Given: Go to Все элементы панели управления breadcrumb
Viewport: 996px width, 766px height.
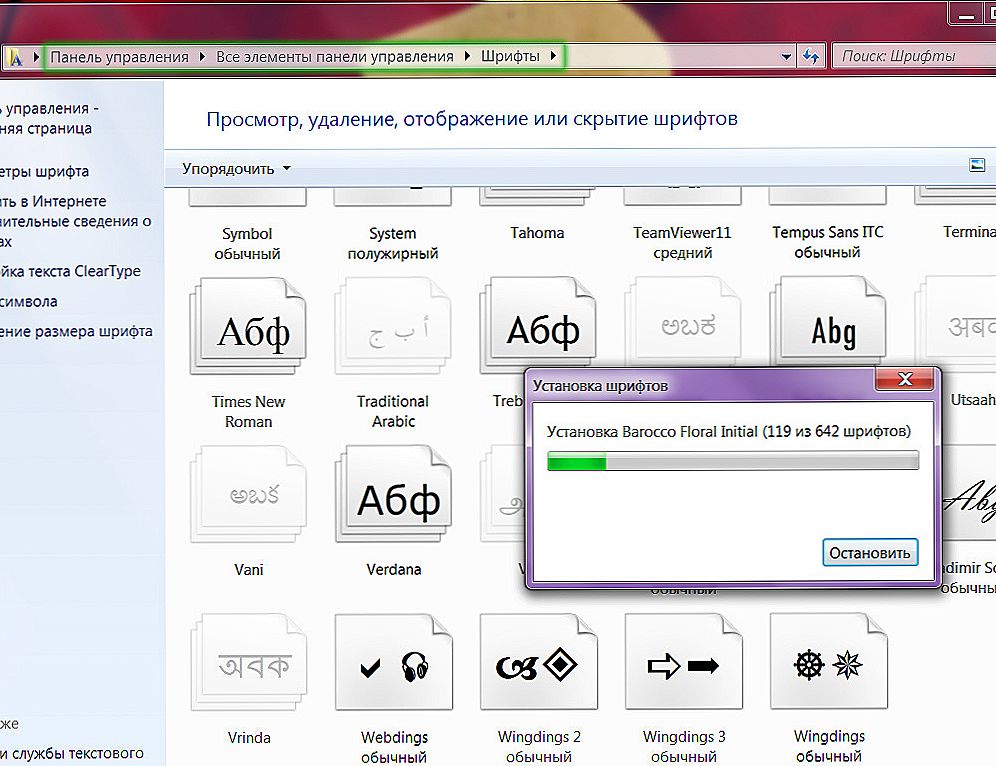Looking at the screenshot, I should (335, 57).
